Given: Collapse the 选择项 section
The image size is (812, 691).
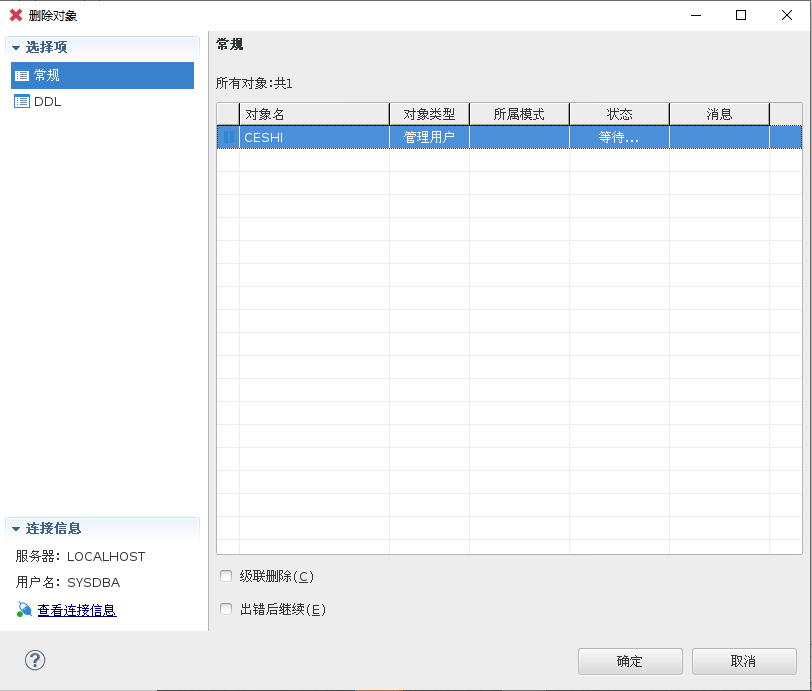Looking at the screenshot, I should point(16,48).
